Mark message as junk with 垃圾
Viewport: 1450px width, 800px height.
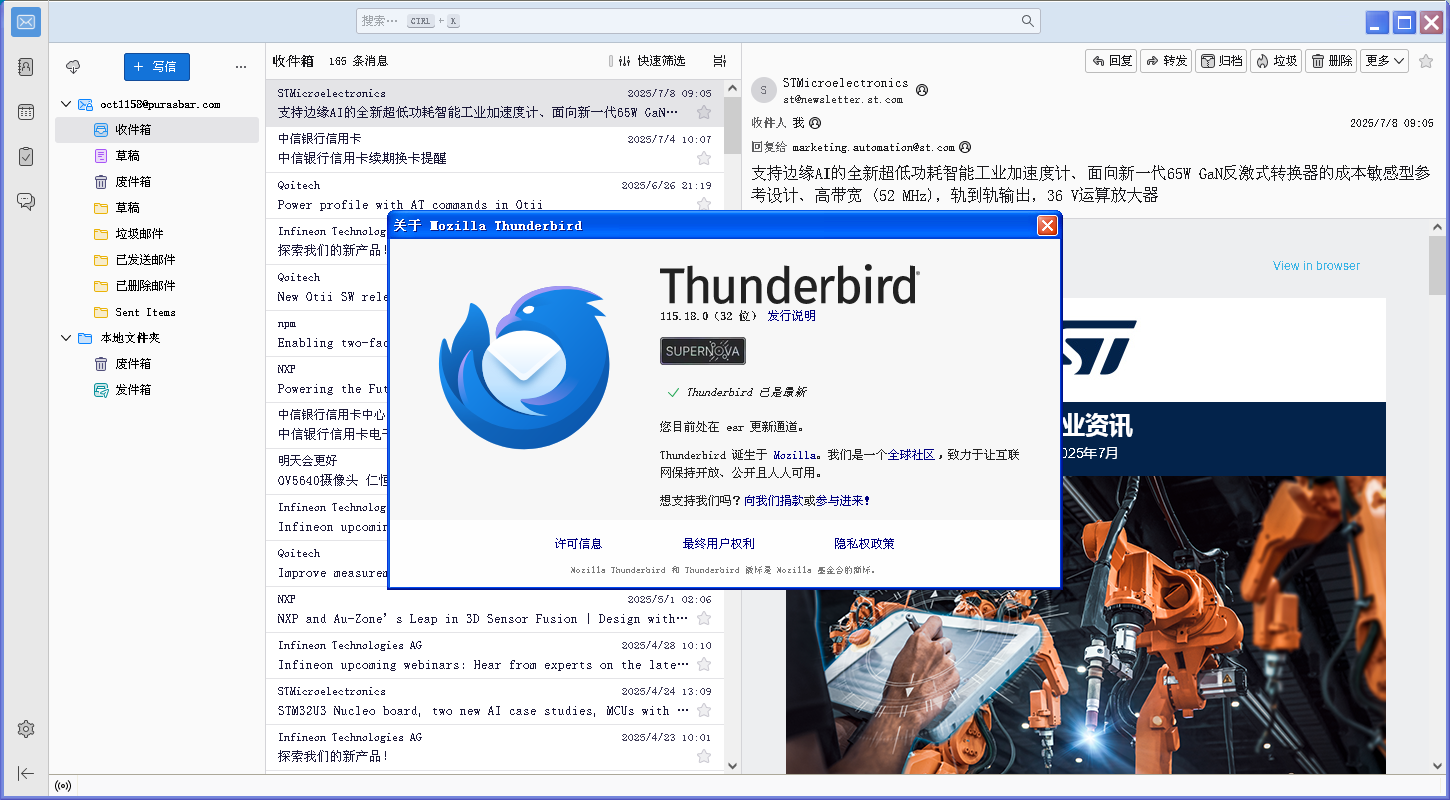(x=1276, y=61)
